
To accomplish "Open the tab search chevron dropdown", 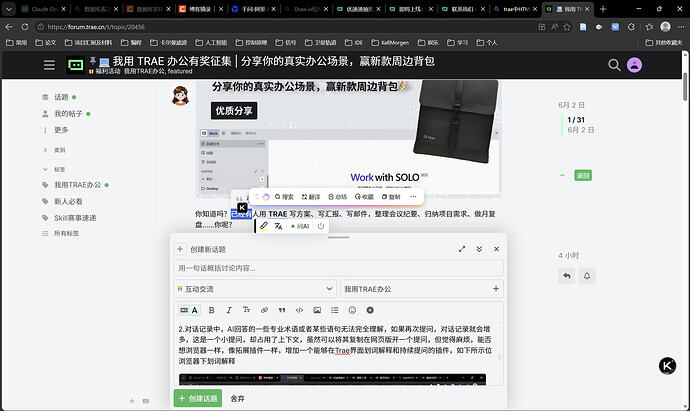I will (9, 9).
